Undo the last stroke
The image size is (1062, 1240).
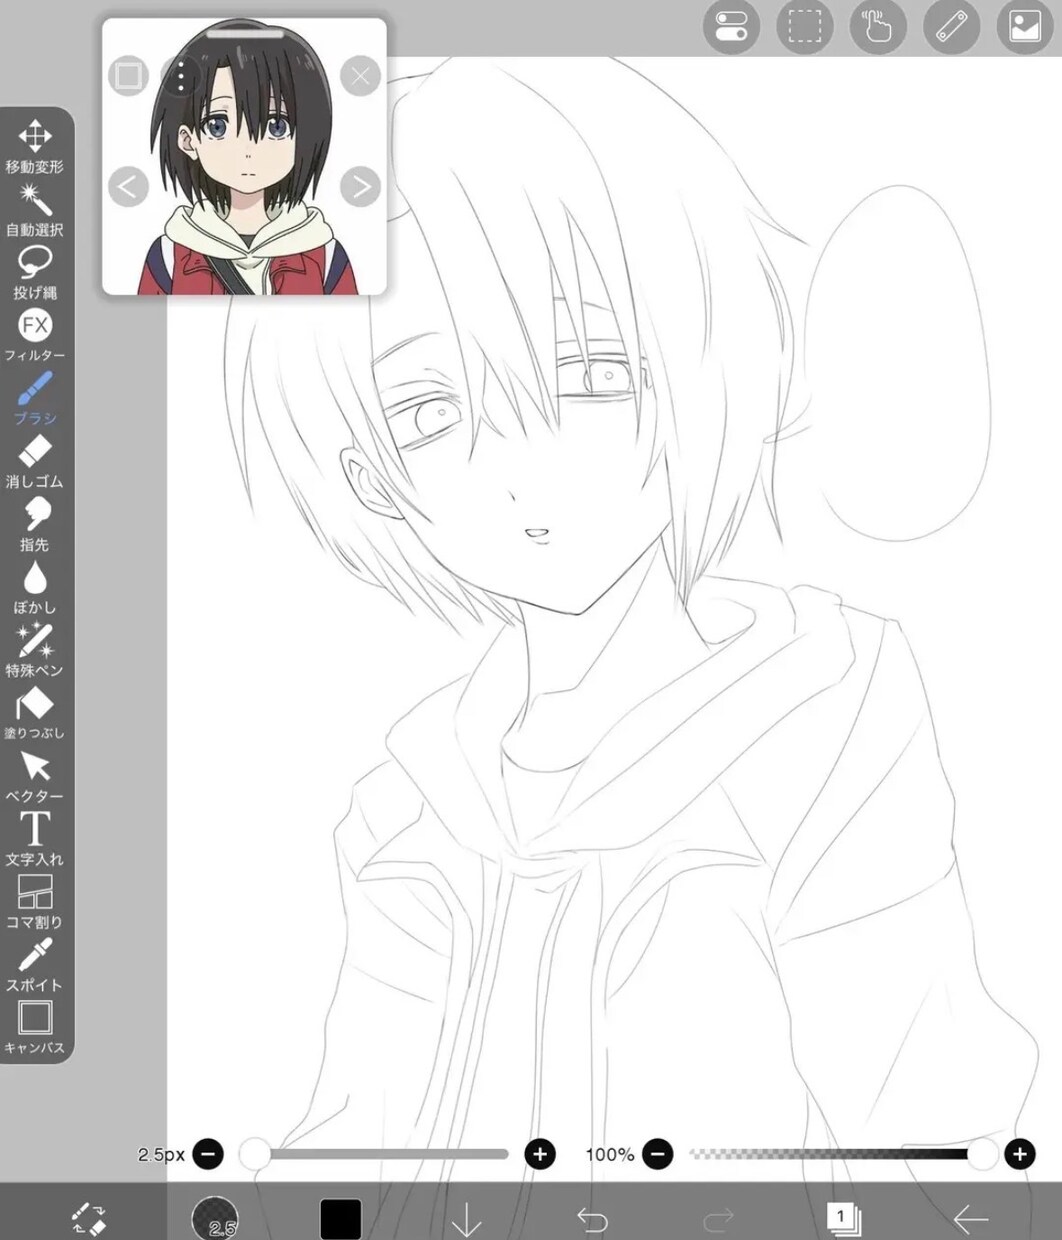[x=592, y=1219]
